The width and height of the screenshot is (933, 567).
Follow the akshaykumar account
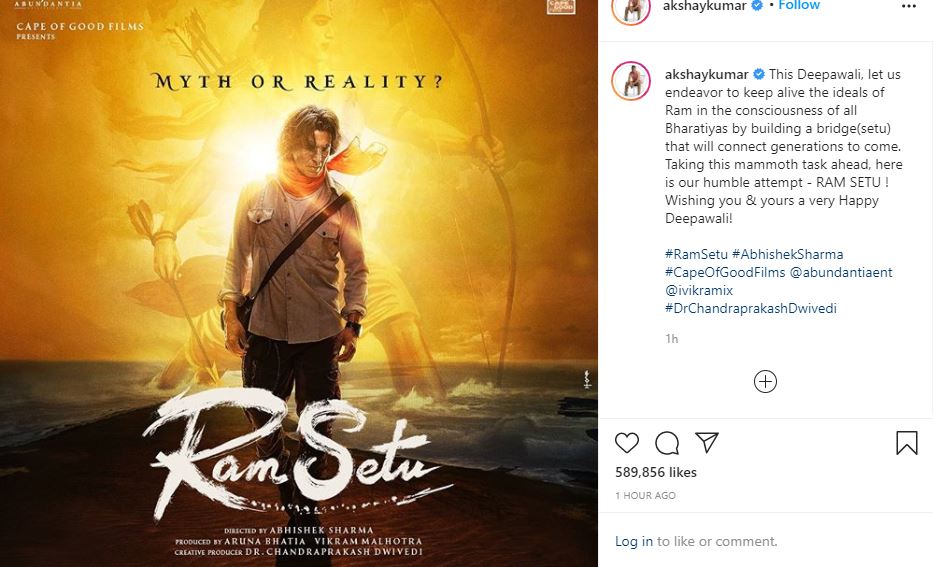tap(799, 5)
